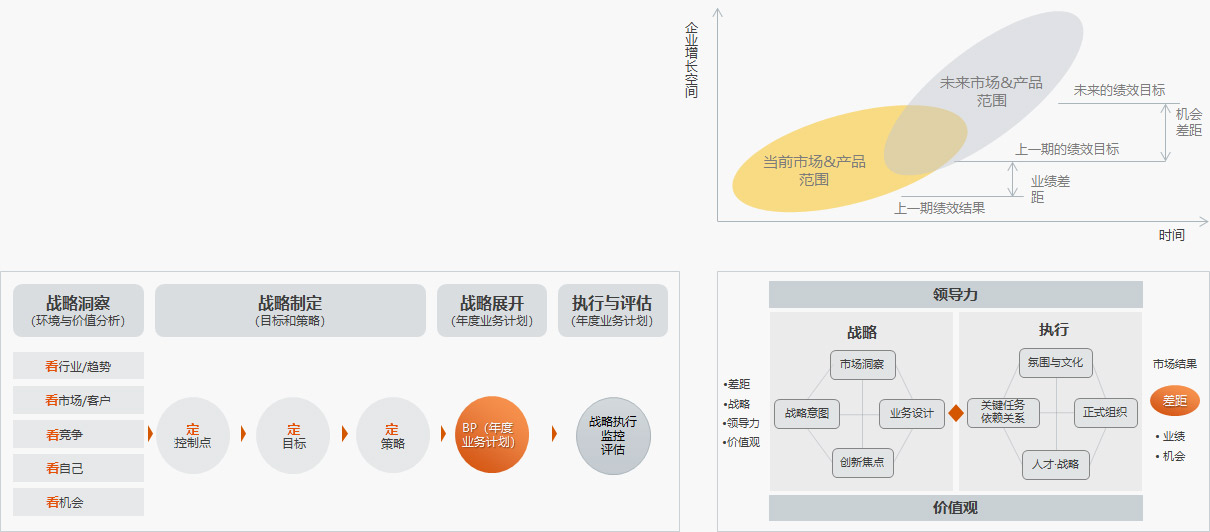
Task: Select the 战略洞察 header block
Action: [x=78, y=310]
